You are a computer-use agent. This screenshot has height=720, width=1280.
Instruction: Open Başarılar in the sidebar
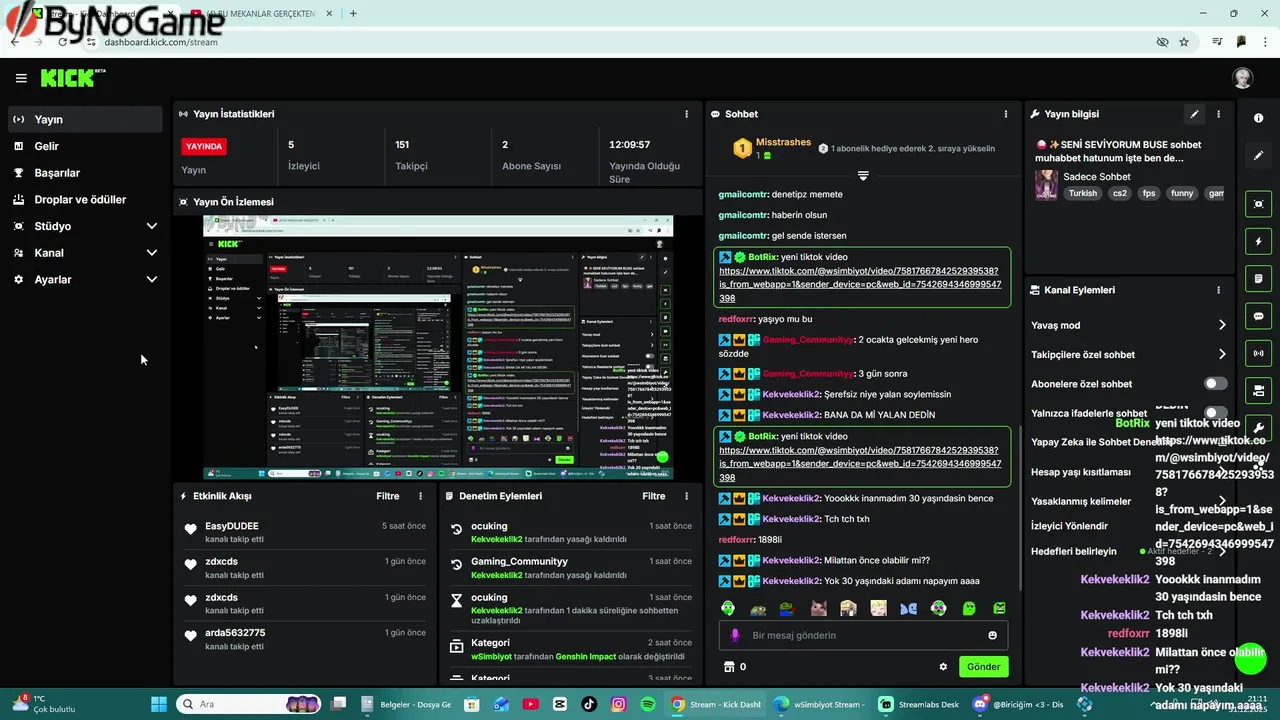(x=85, y=173)
